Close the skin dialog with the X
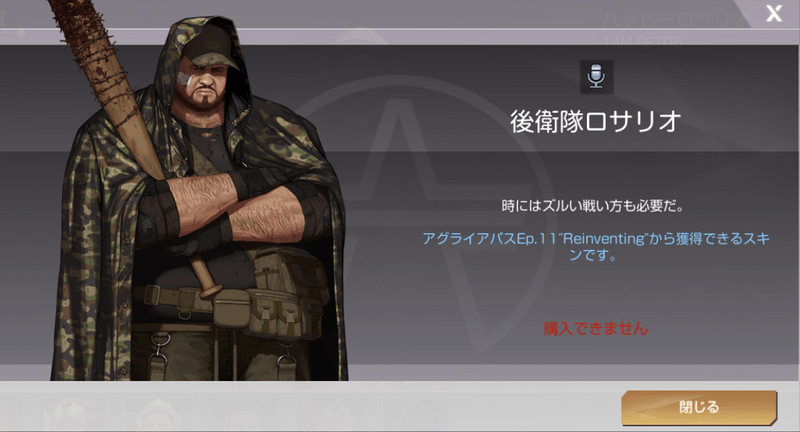 click(x=774, y=13)
